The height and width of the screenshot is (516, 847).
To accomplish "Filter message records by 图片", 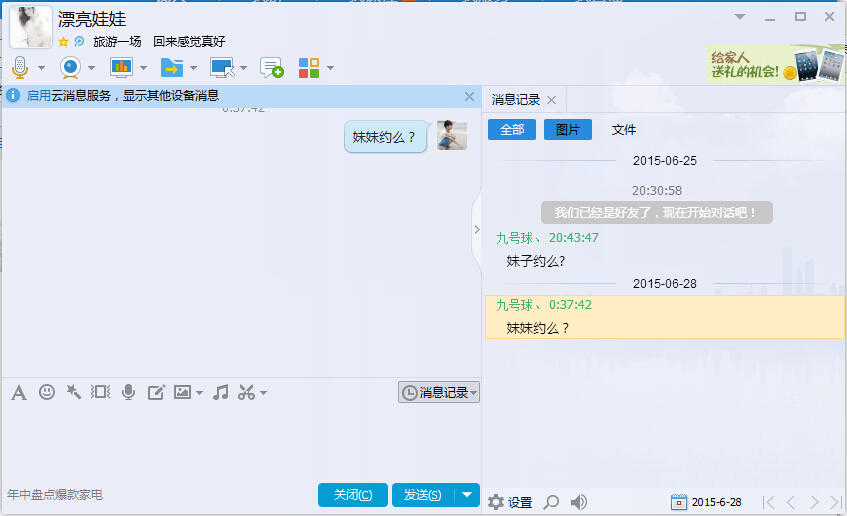I will (x=568, y=130).
